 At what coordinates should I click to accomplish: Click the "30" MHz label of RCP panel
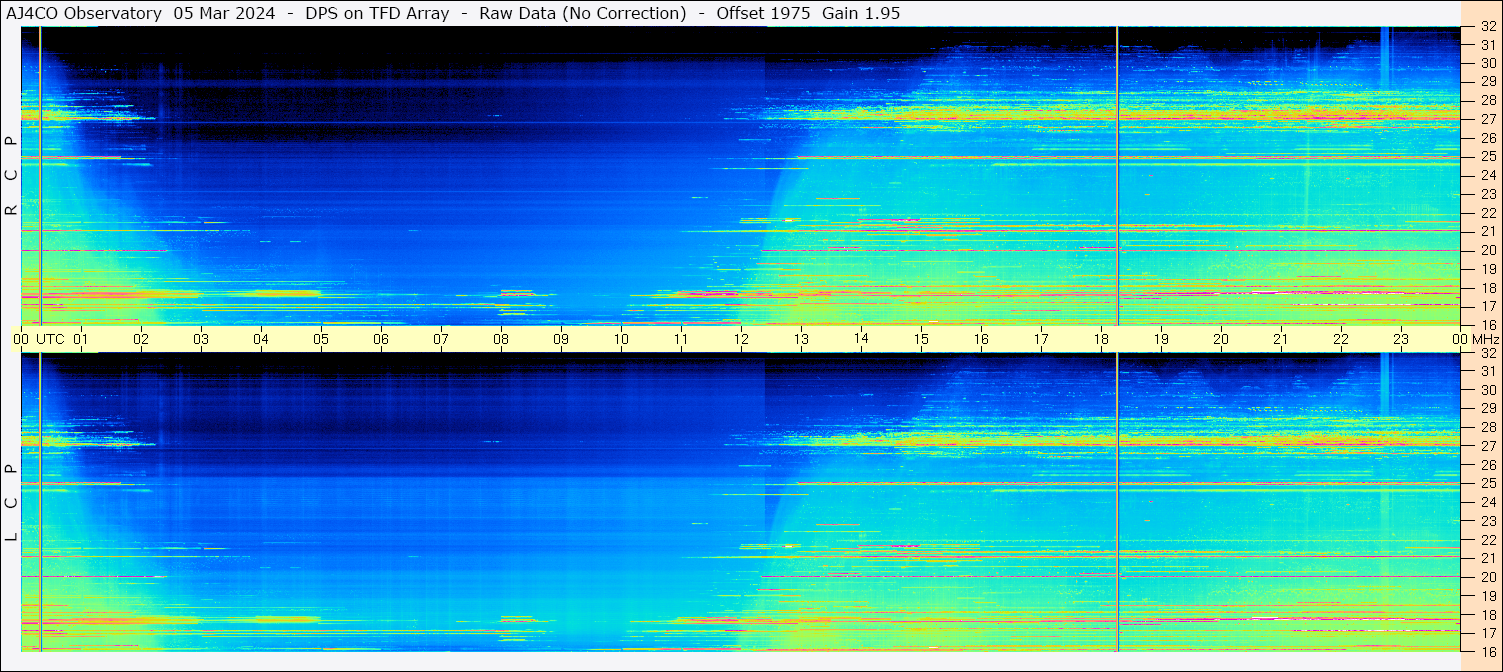click(x=1487, y=63)
